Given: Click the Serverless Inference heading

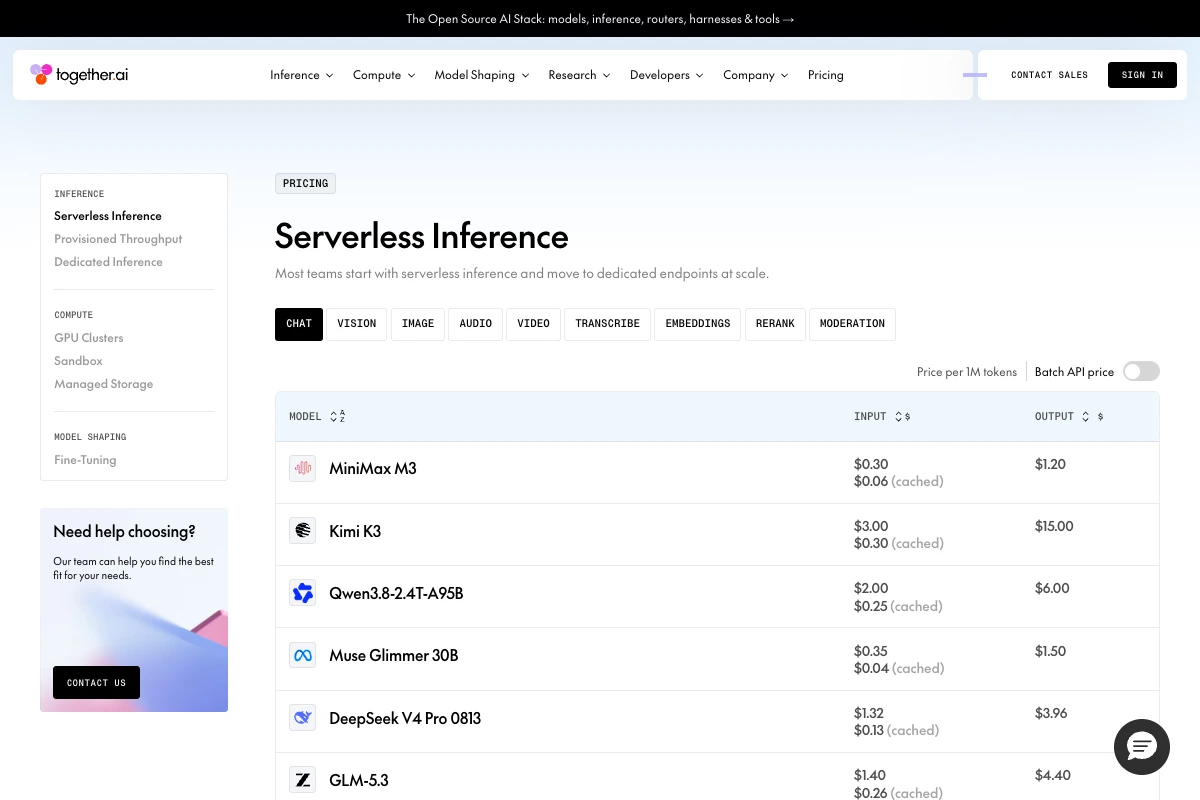Looking at the screenshot, I should pos(422,237).
